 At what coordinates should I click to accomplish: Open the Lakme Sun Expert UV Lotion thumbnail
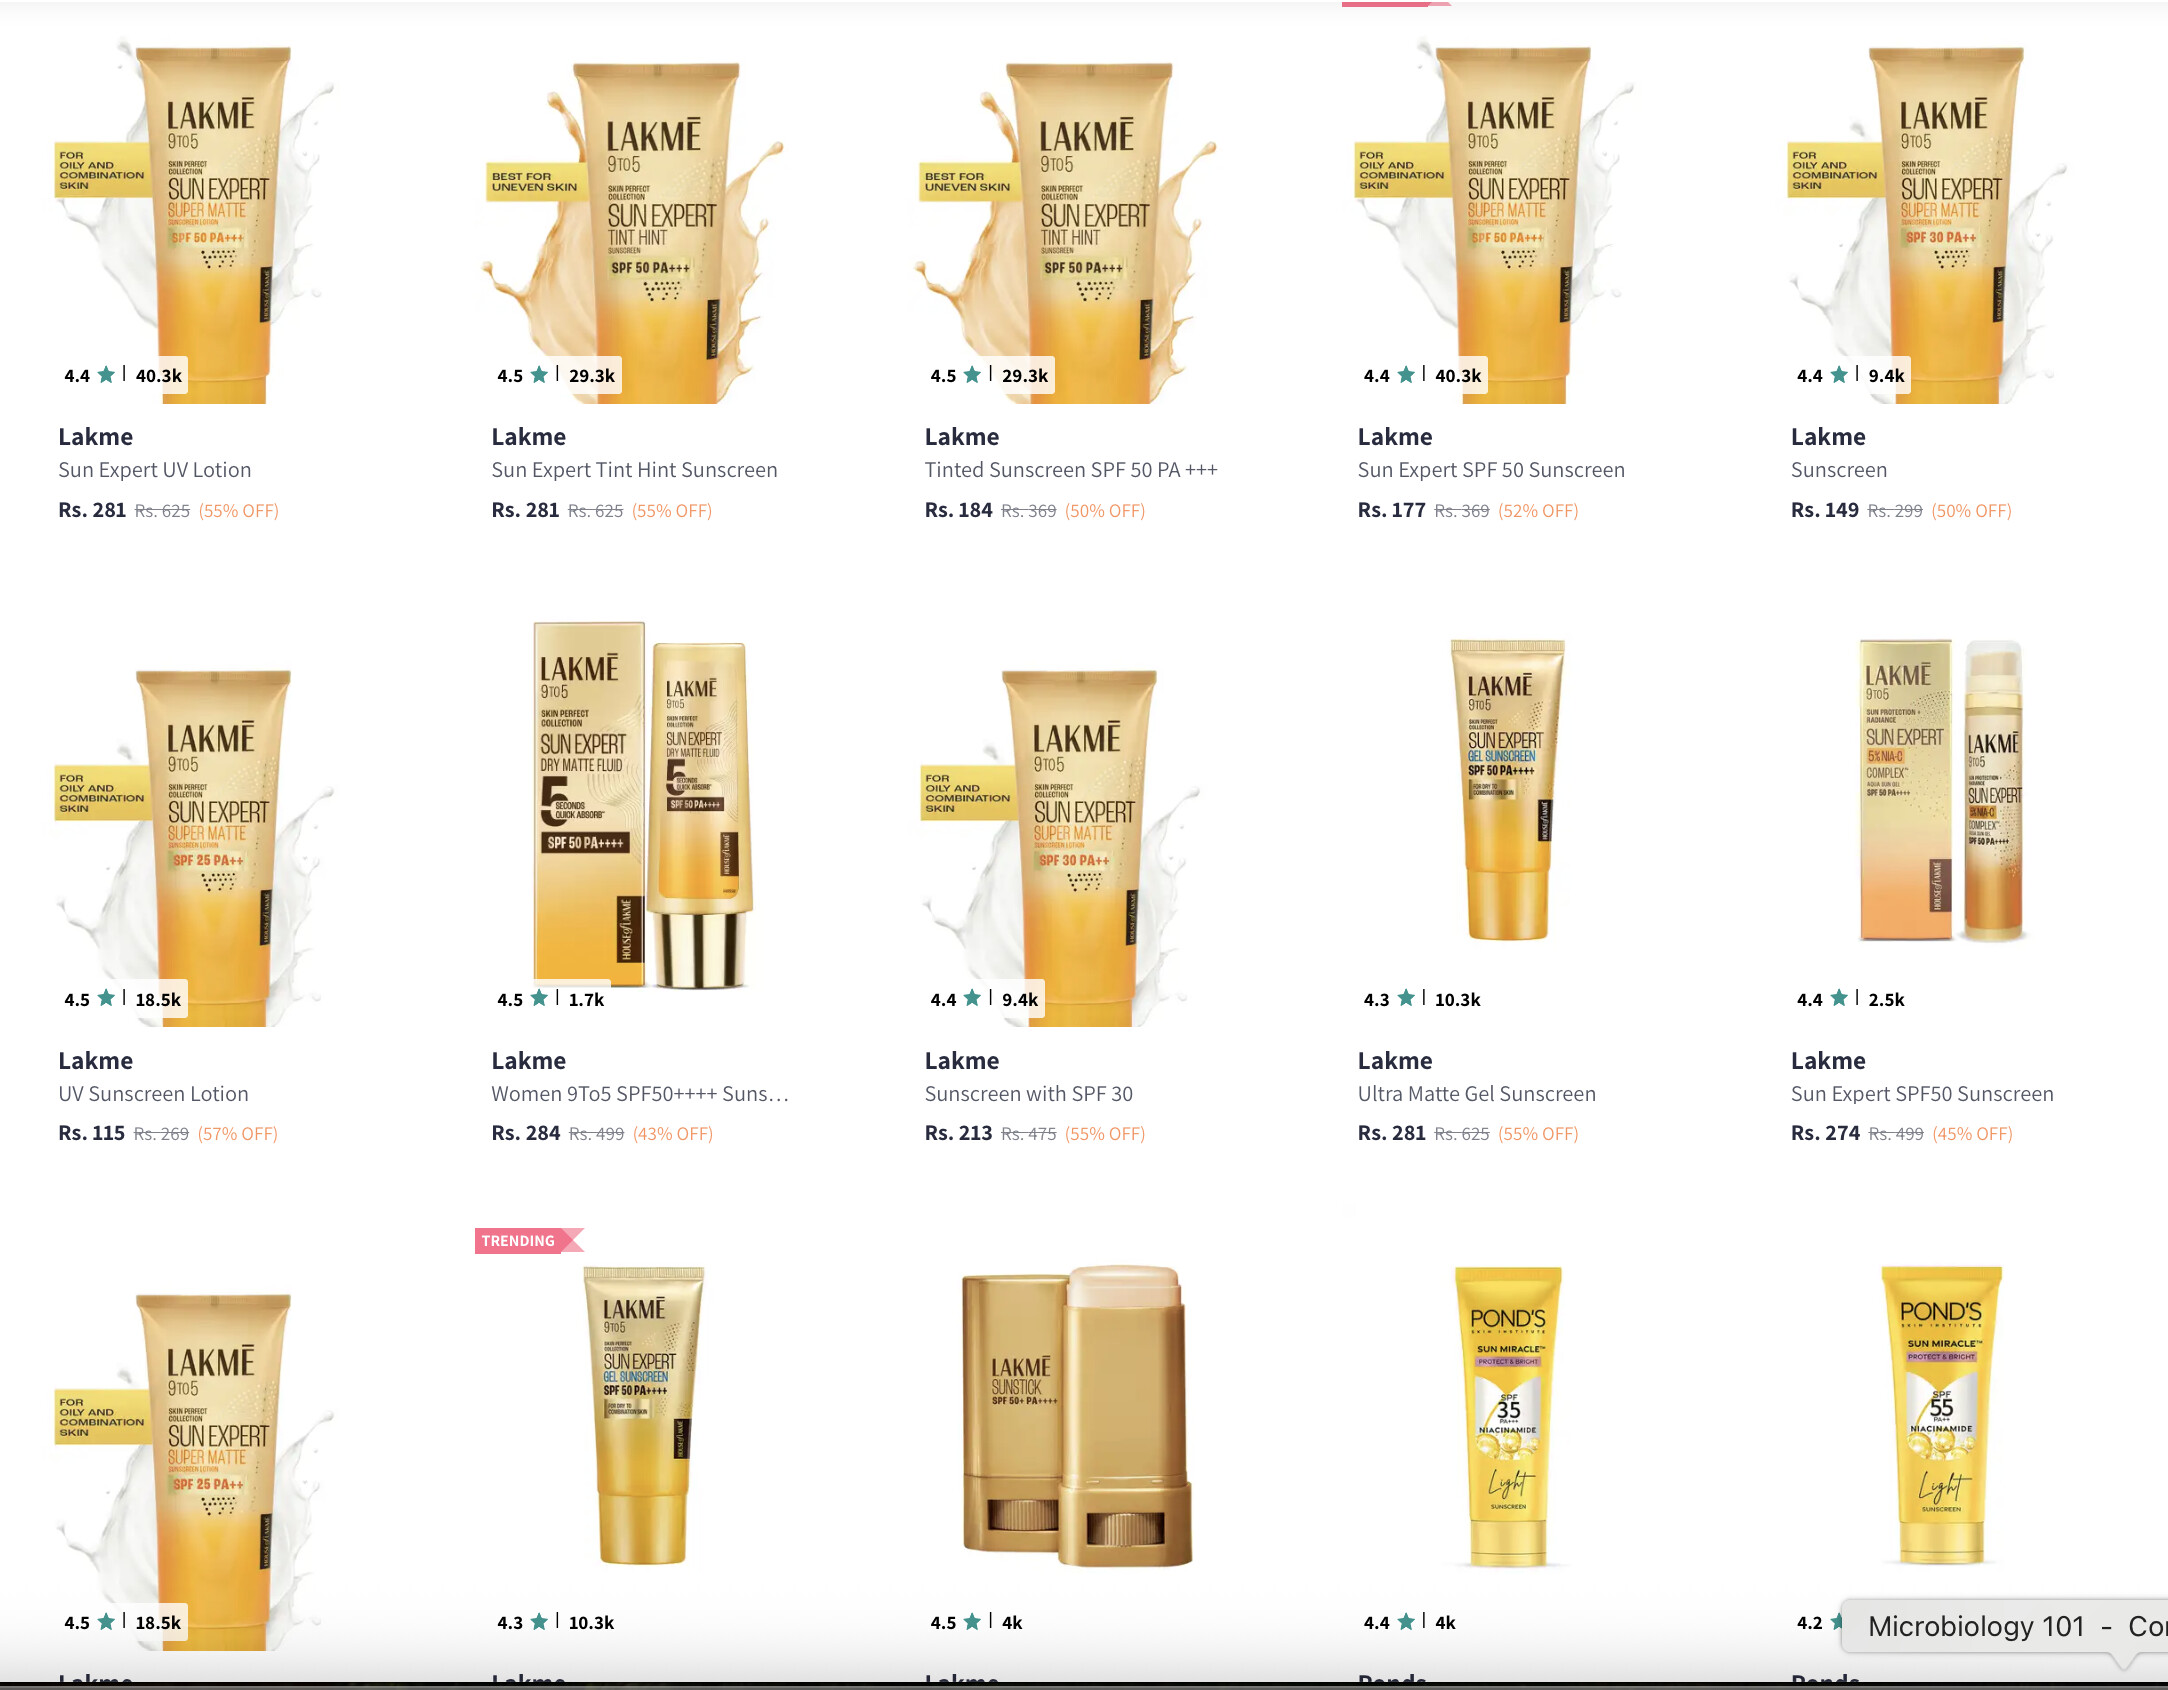tap(196, 220)
